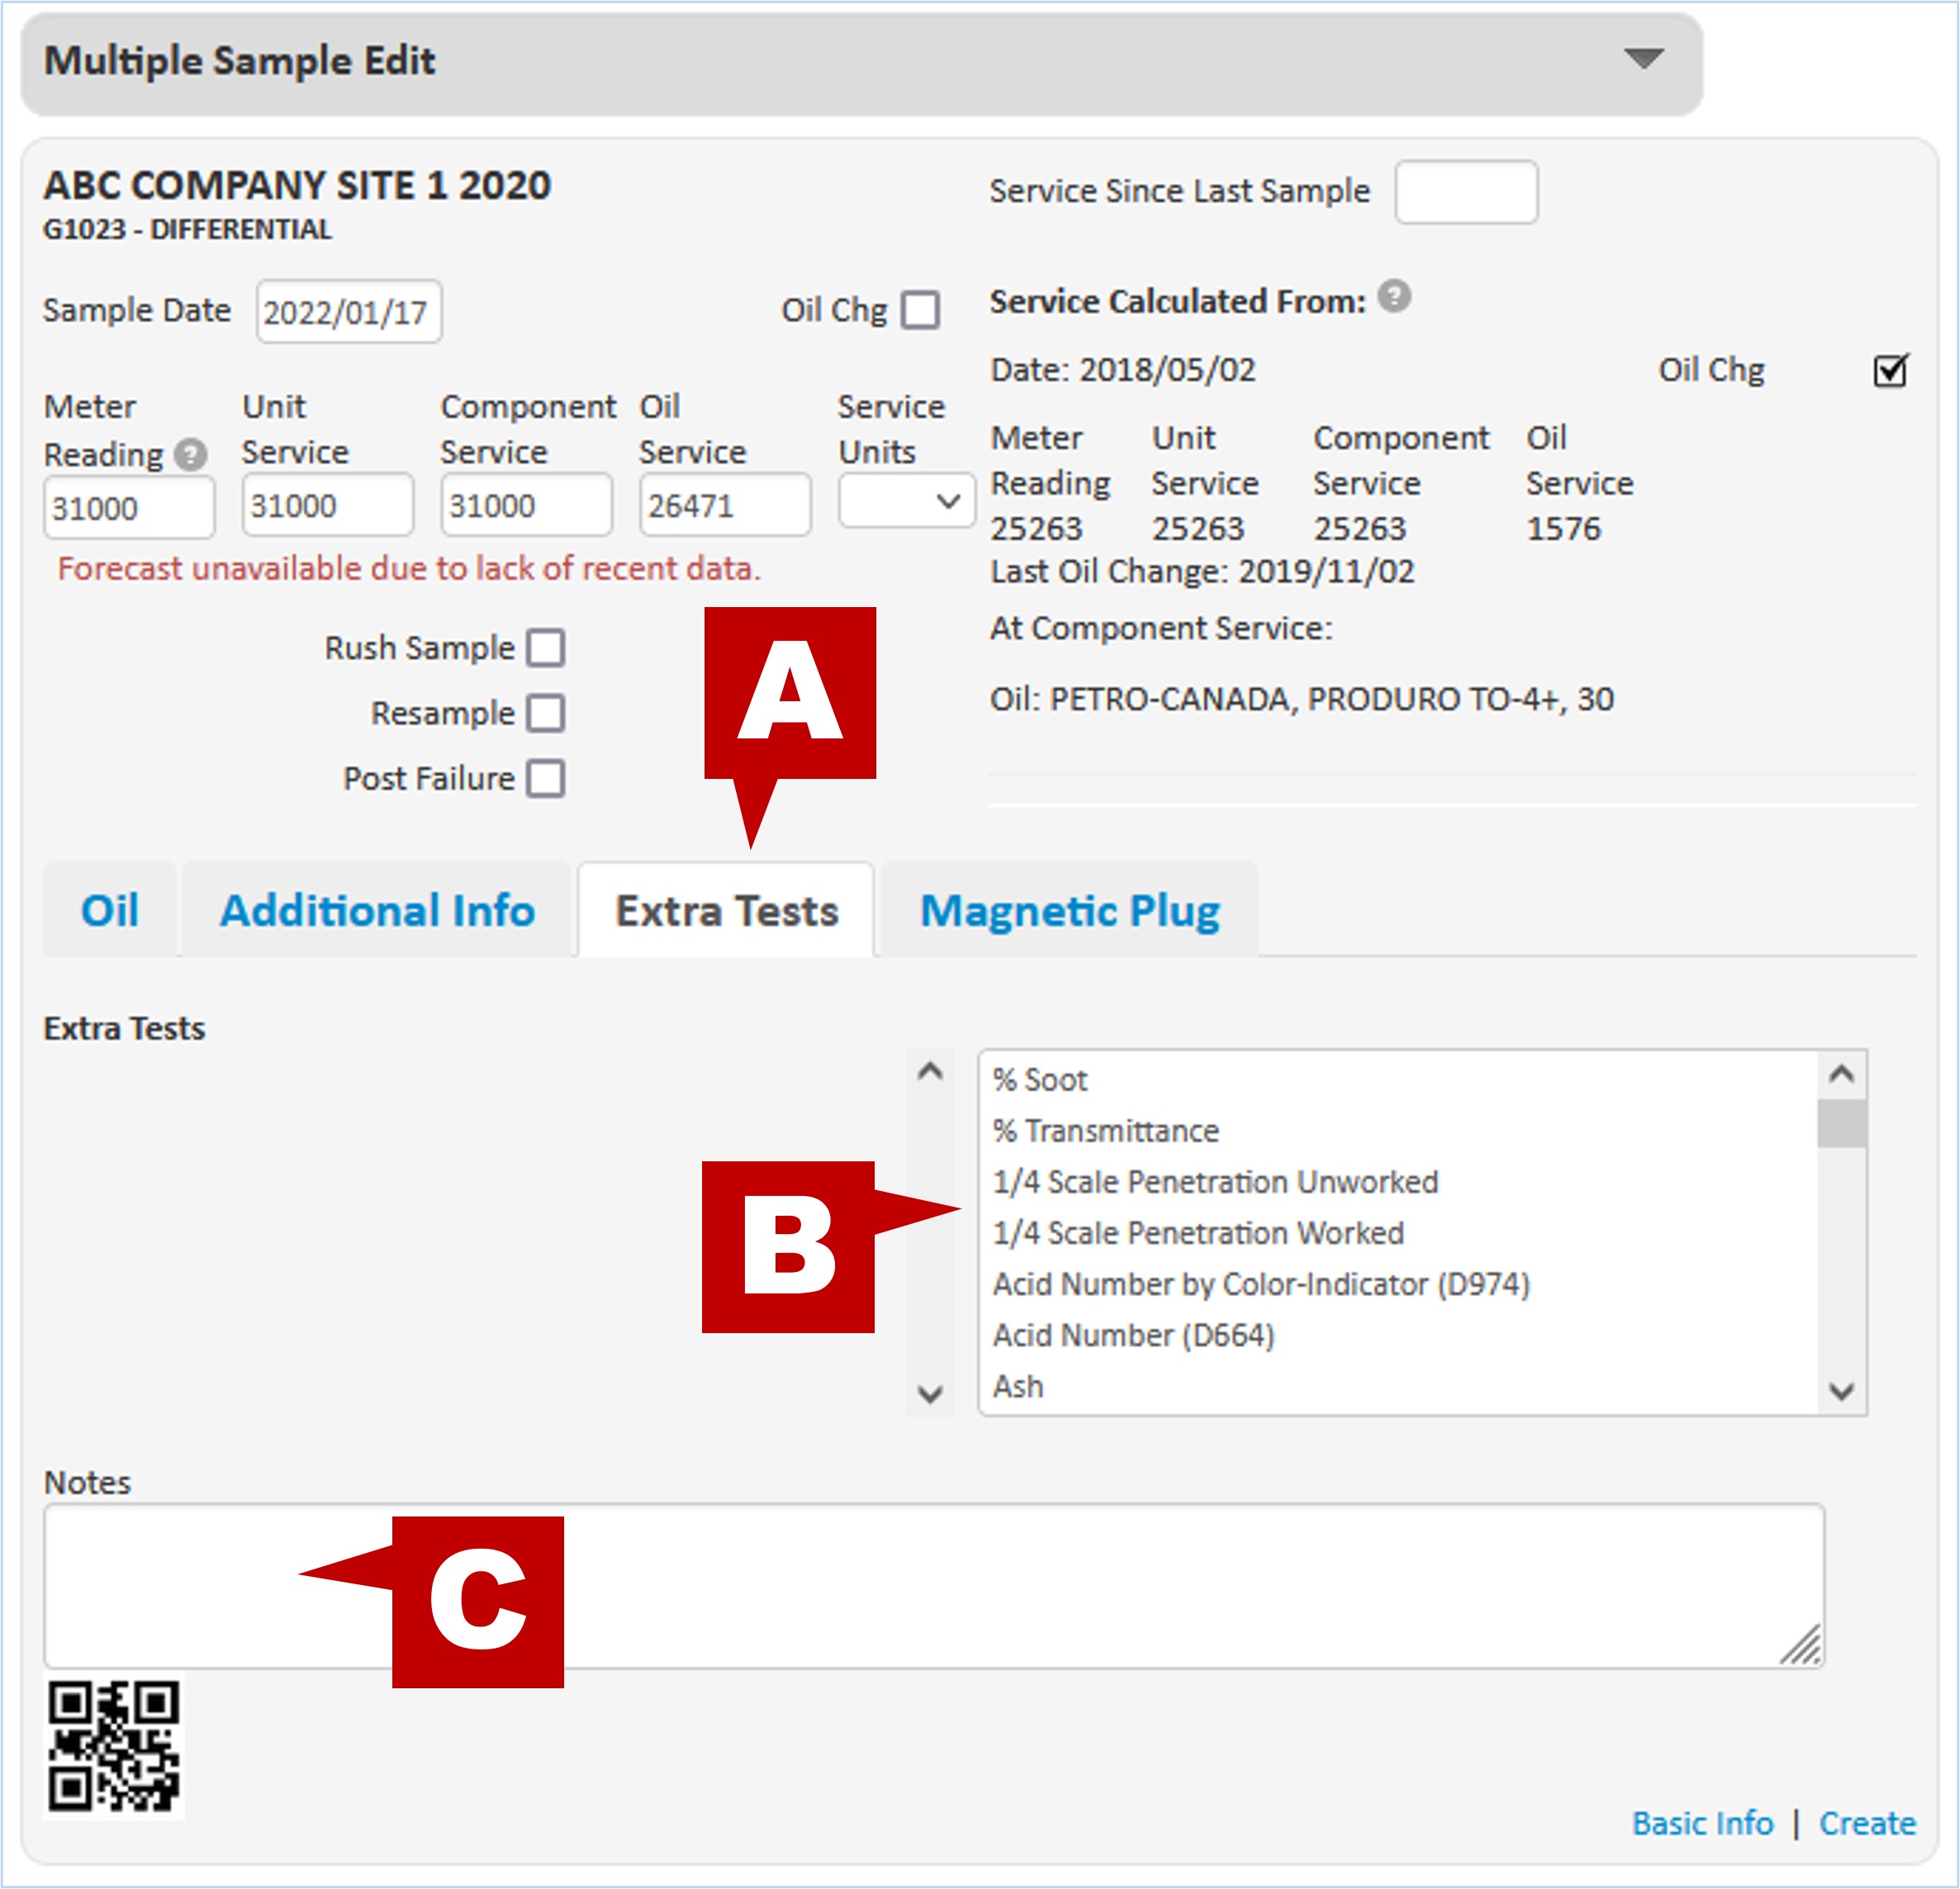Collapse the Multiple Sample Edit header arrow
The height and width of the screenshot is (1889, 1960).
tap(1643, 58)
